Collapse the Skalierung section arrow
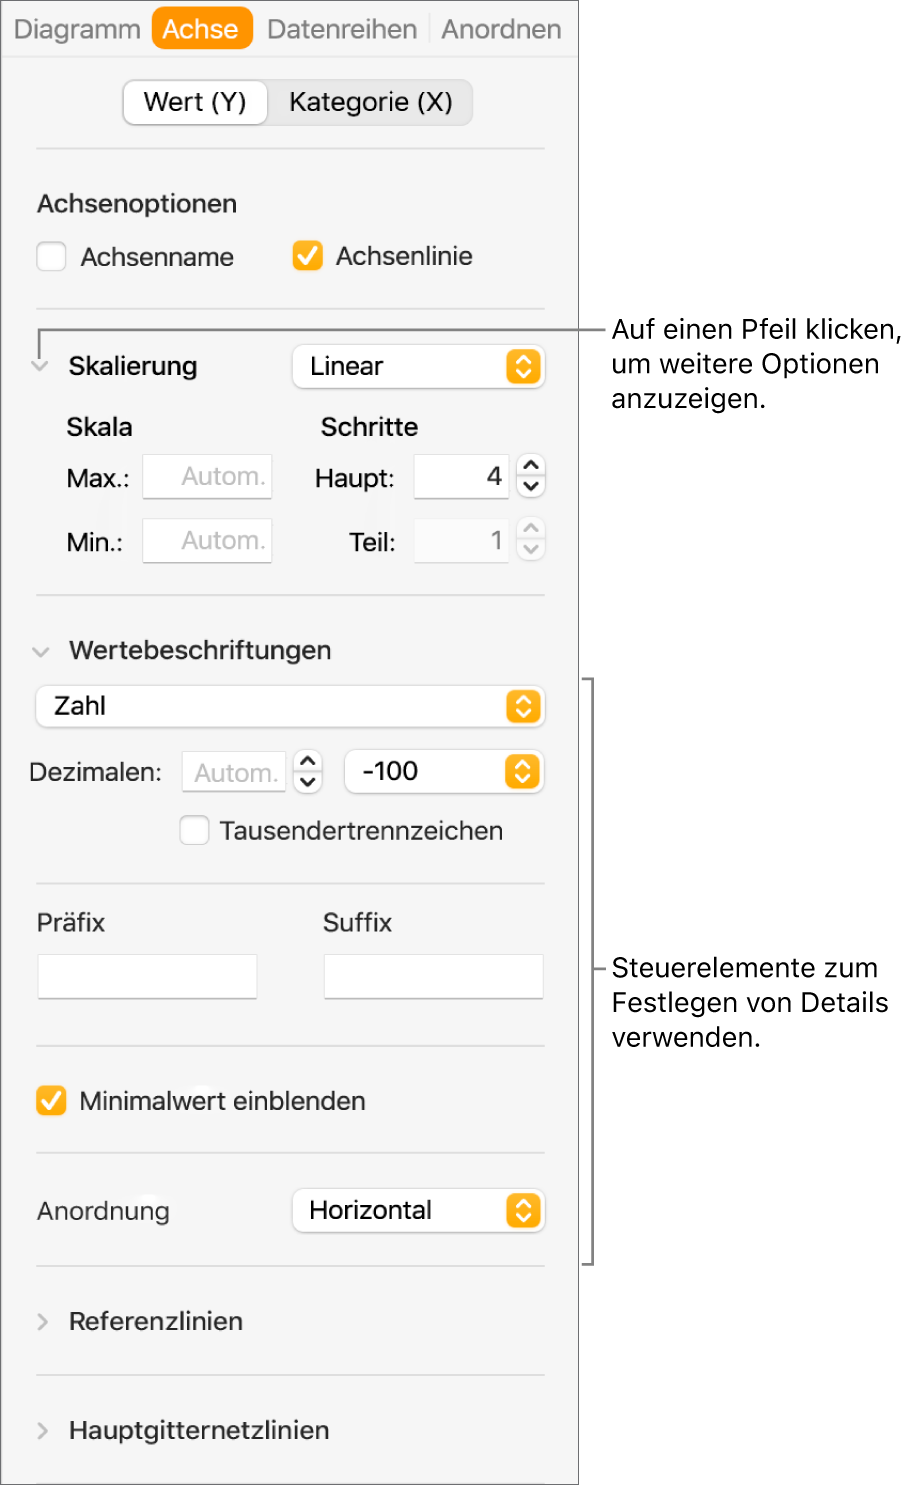 40,367
